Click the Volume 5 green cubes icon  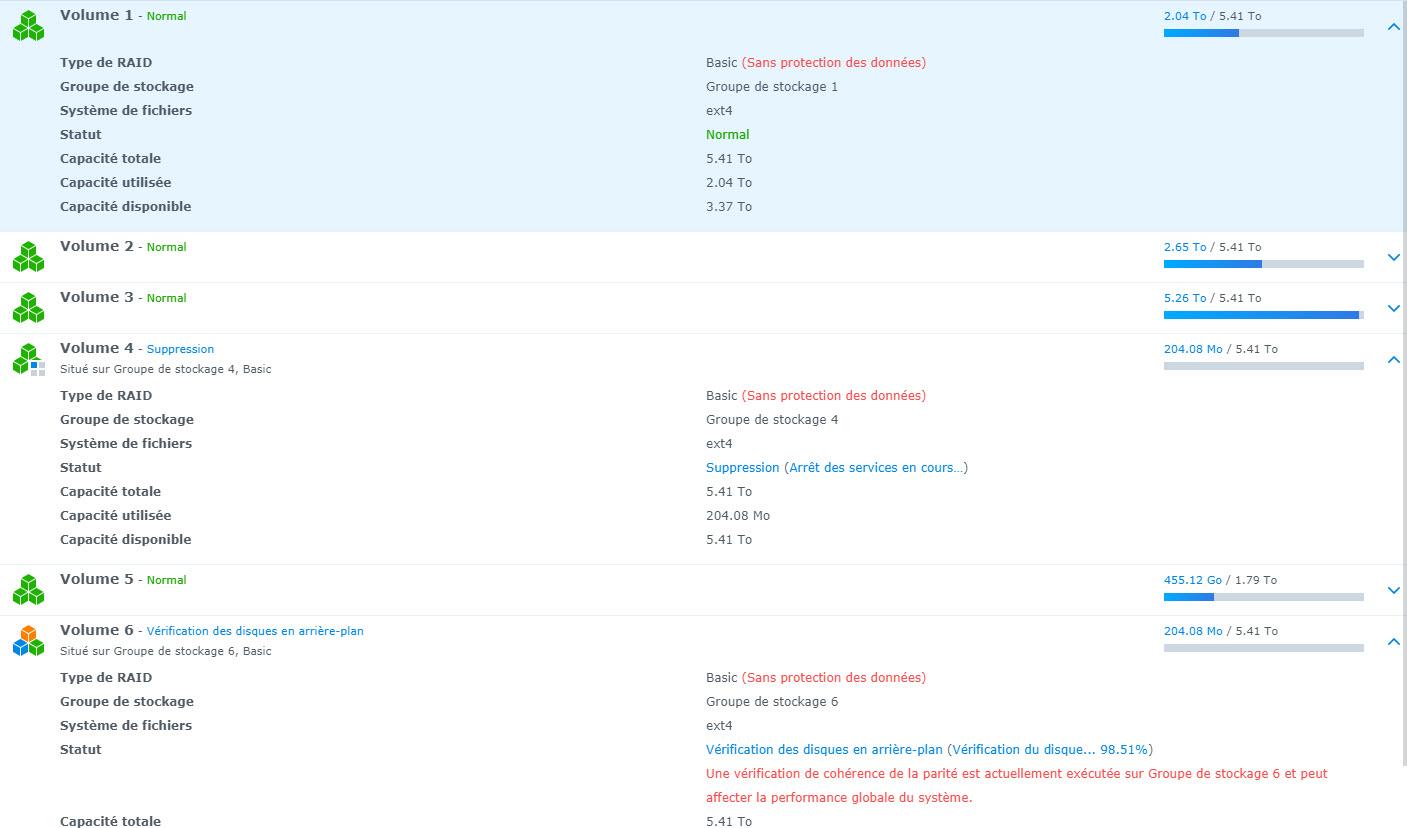(x=28, y=590)
